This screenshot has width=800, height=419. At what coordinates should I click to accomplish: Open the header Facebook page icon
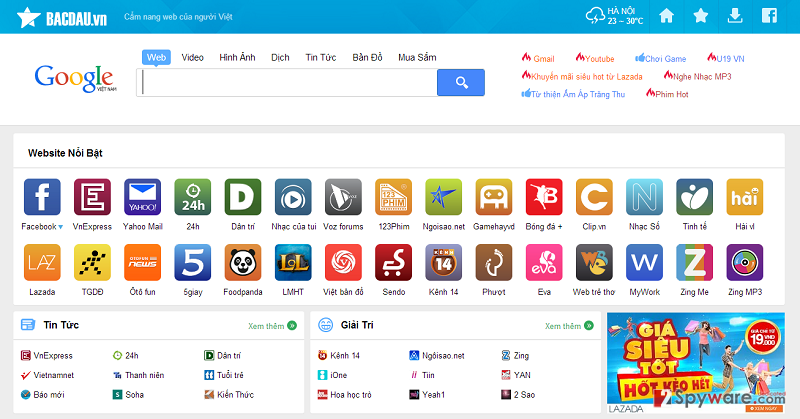click(769, 16)
